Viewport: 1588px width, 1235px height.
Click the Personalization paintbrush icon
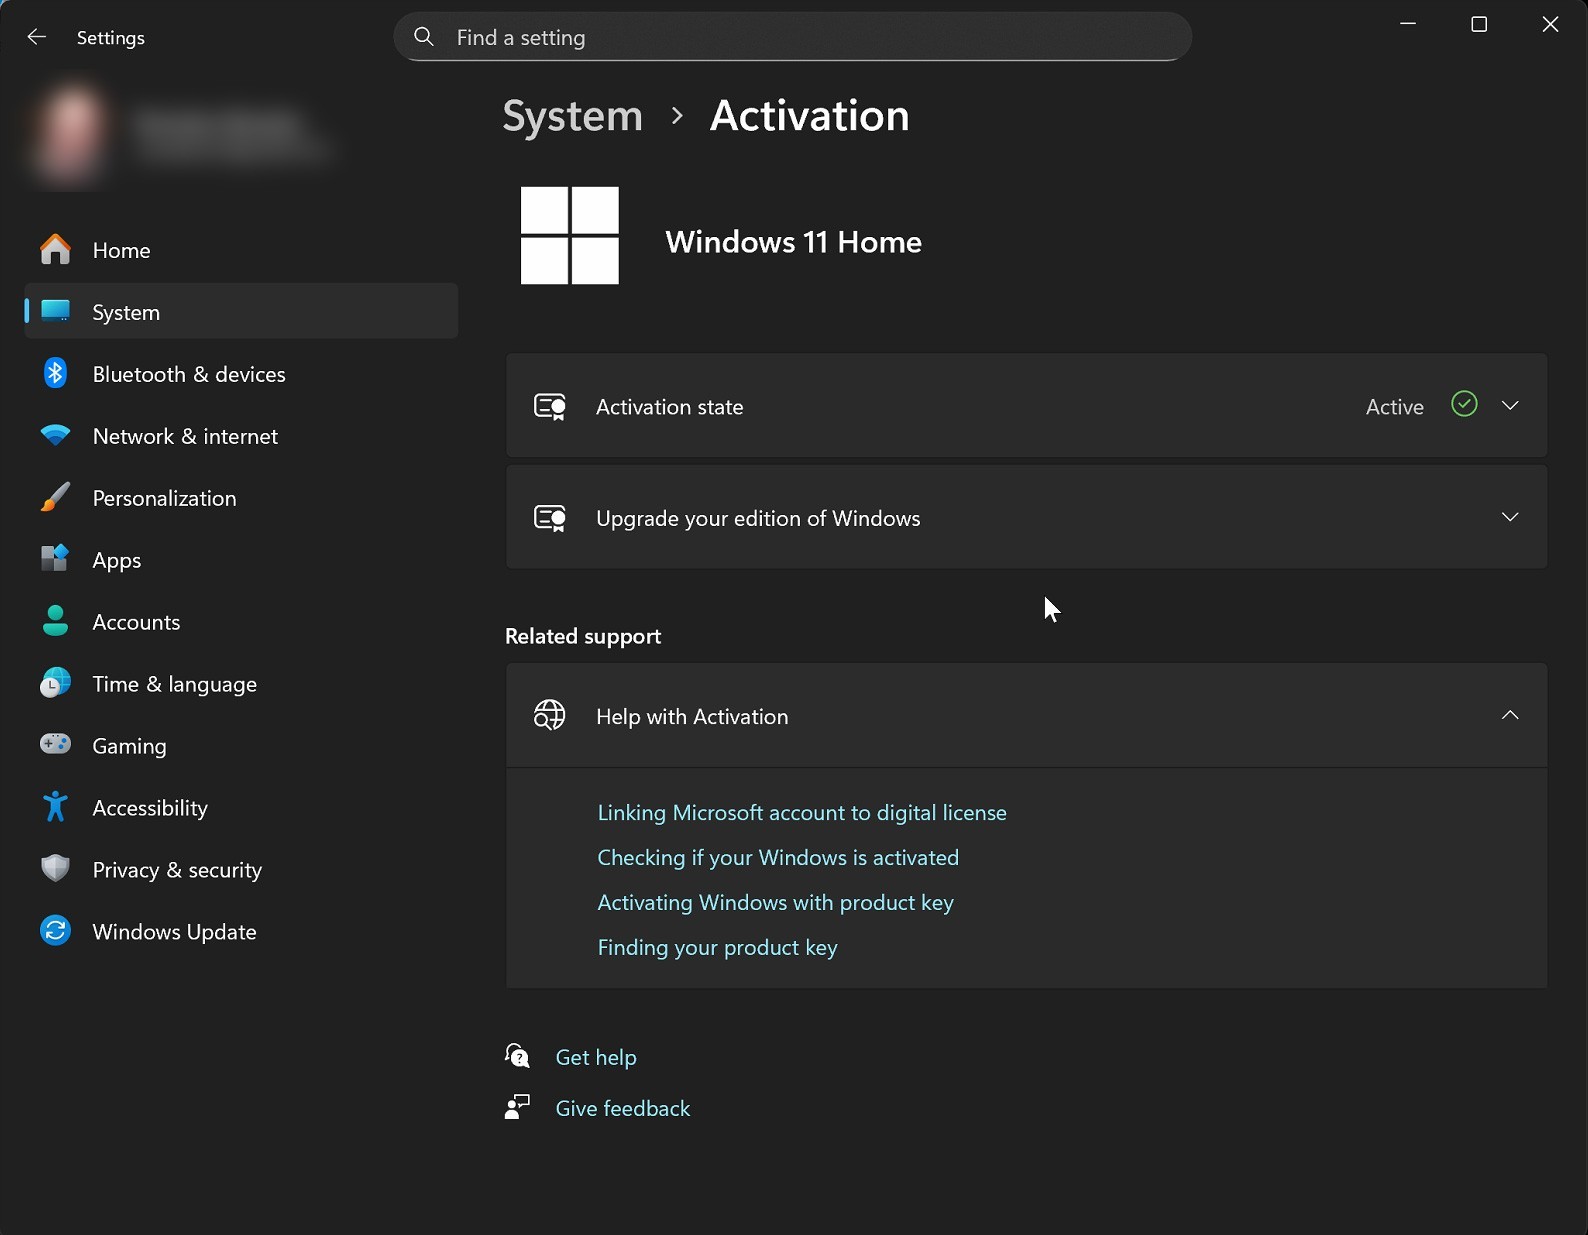click(55, 498)
